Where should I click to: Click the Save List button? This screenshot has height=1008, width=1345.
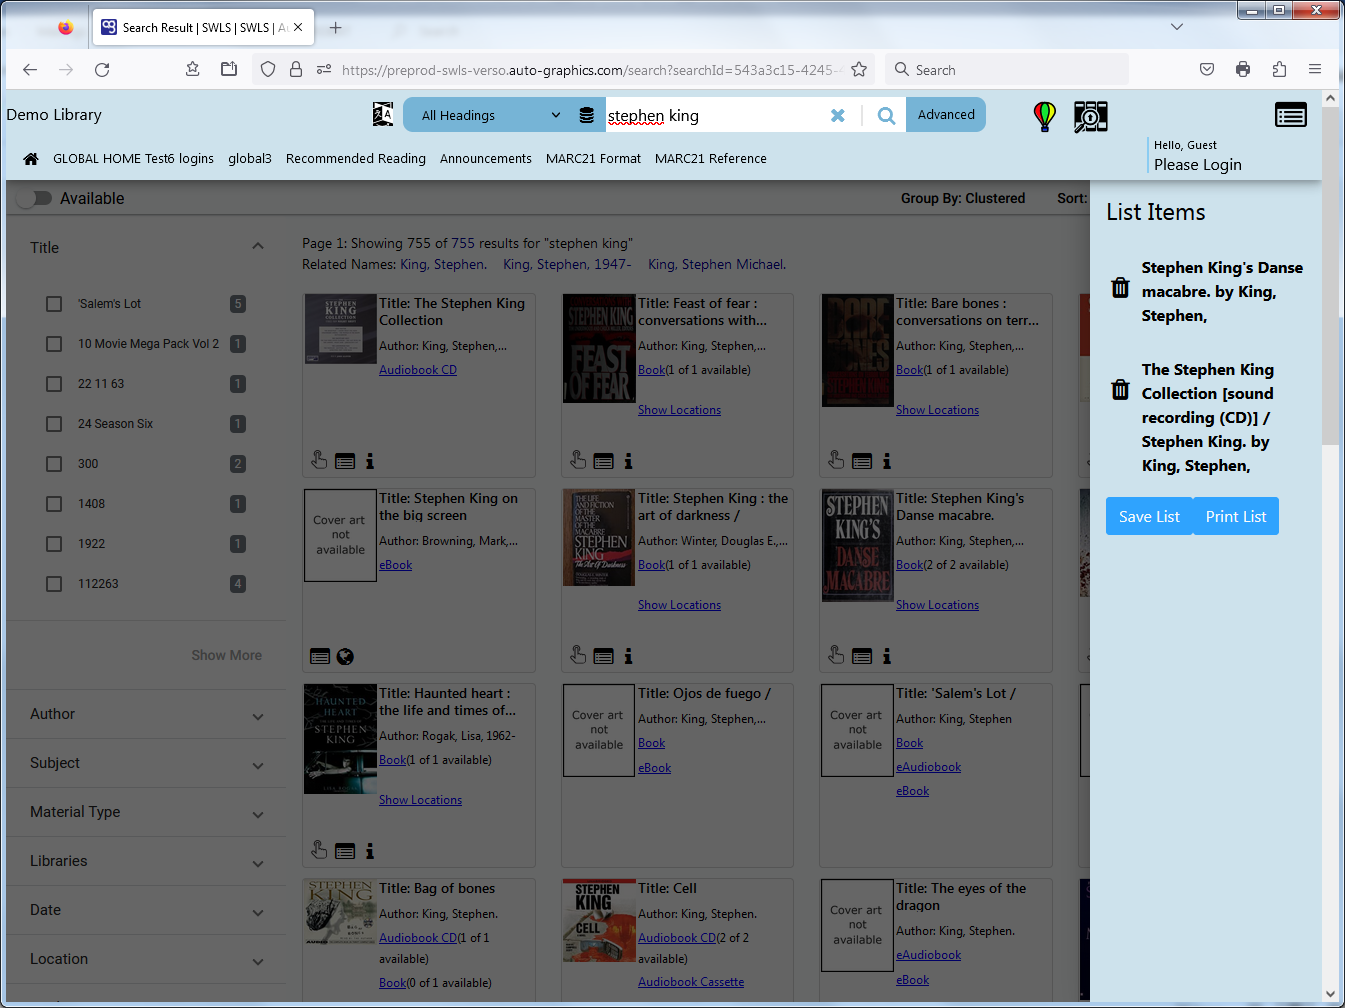(1149, 516)
